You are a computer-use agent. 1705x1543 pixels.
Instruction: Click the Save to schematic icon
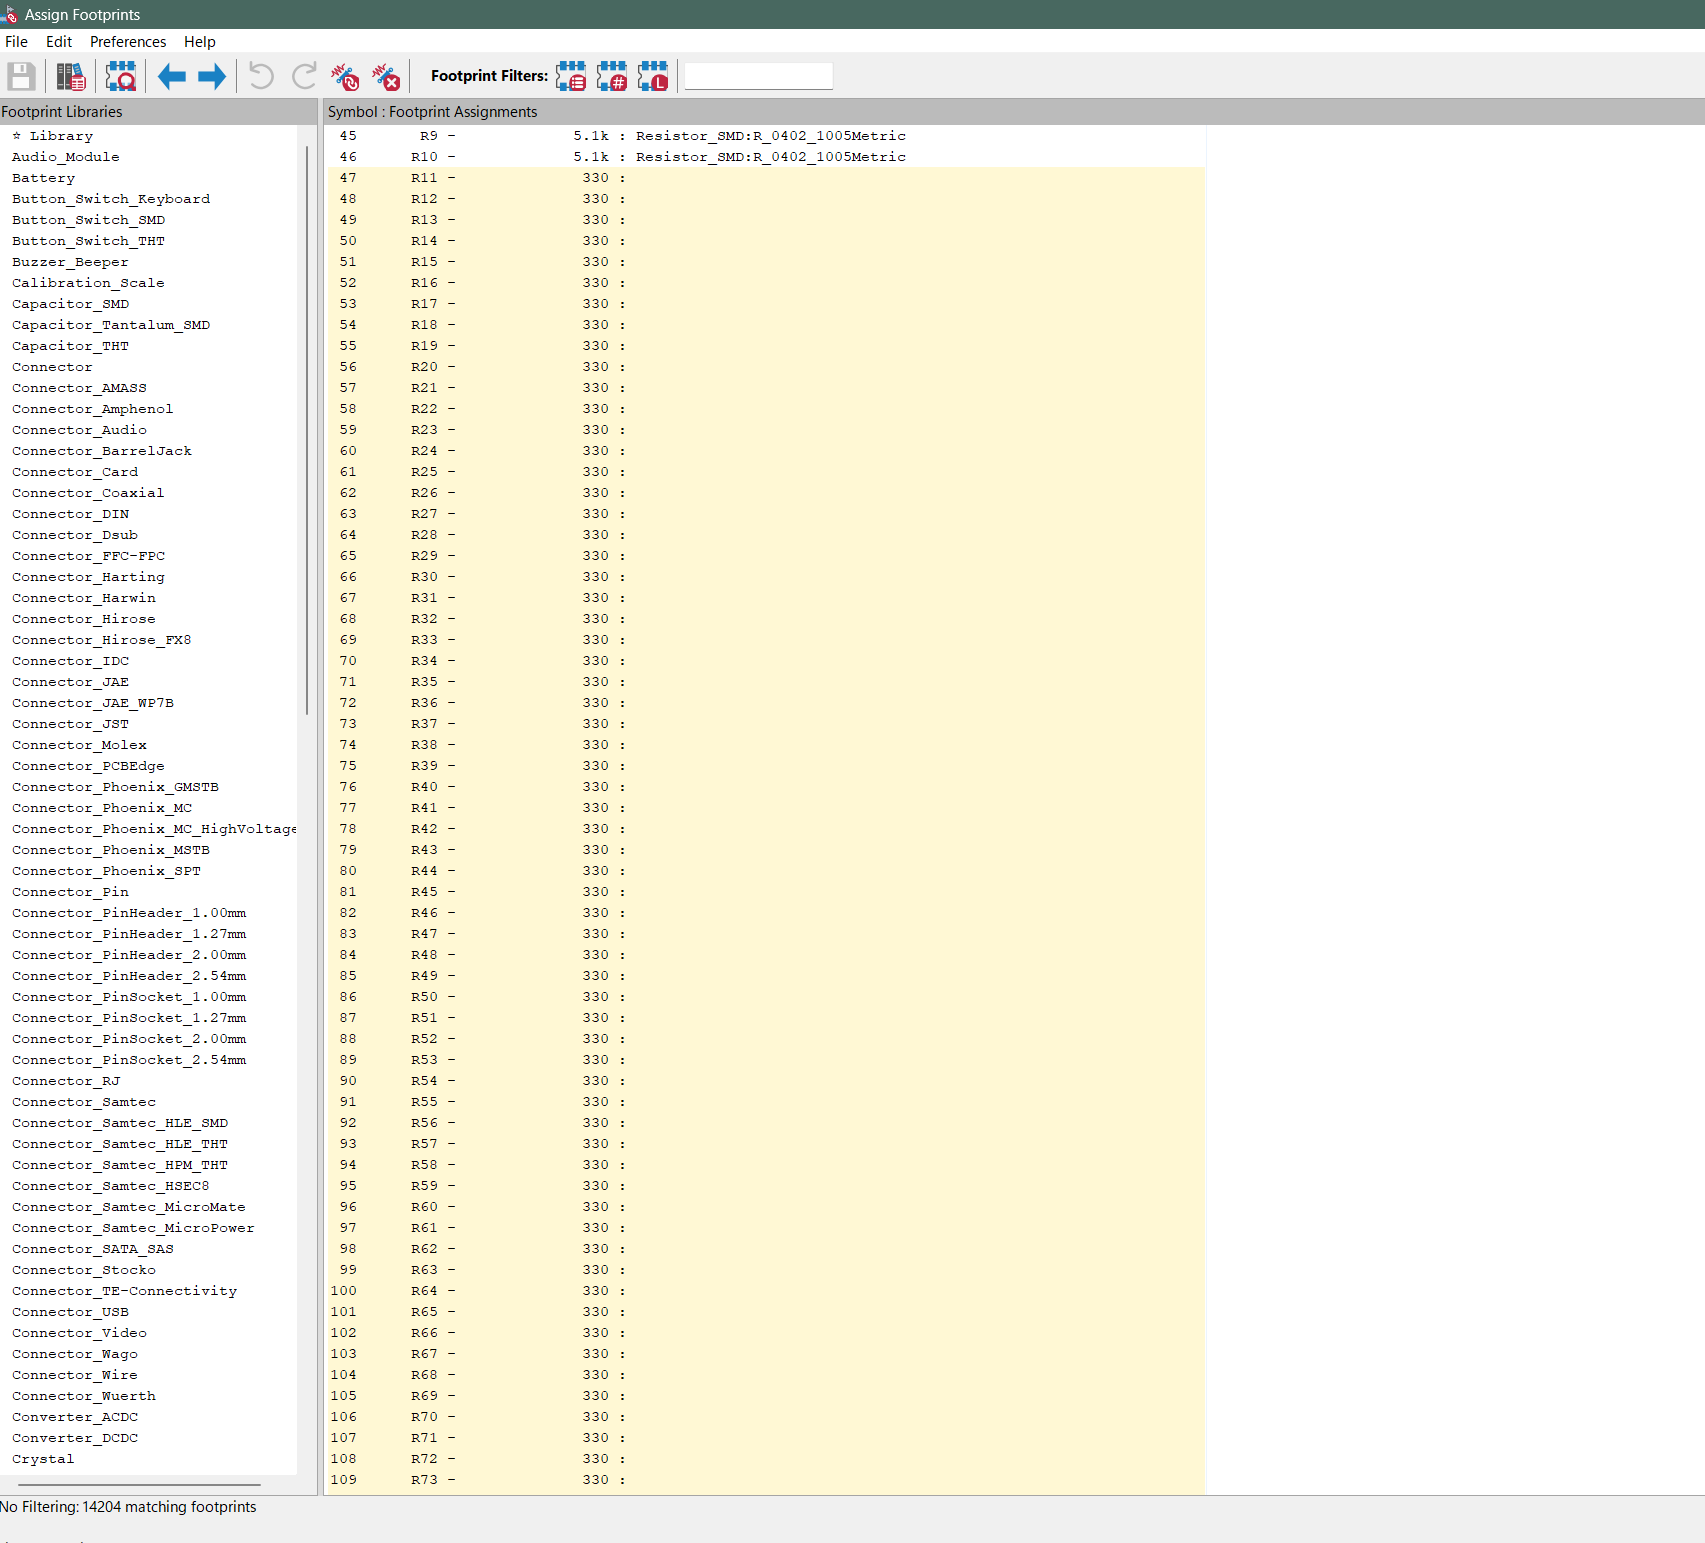point(21,77)
